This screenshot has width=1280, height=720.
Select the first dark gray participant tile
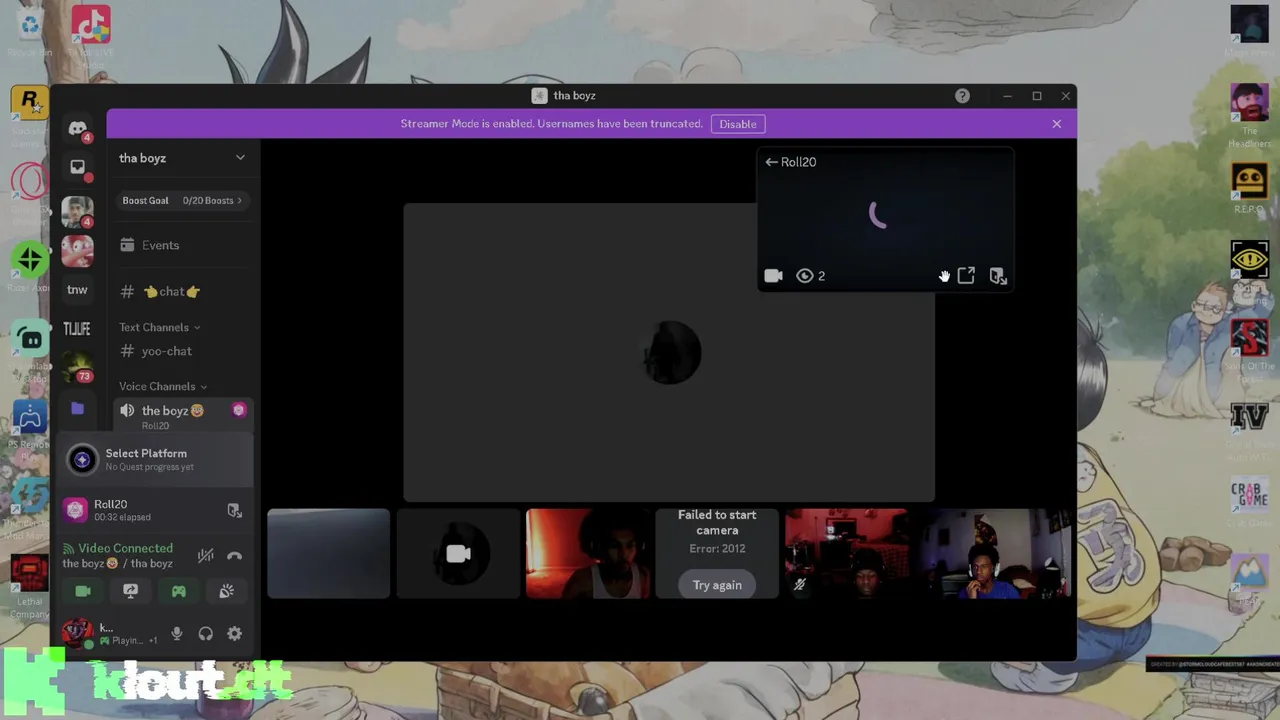[328, 554]
